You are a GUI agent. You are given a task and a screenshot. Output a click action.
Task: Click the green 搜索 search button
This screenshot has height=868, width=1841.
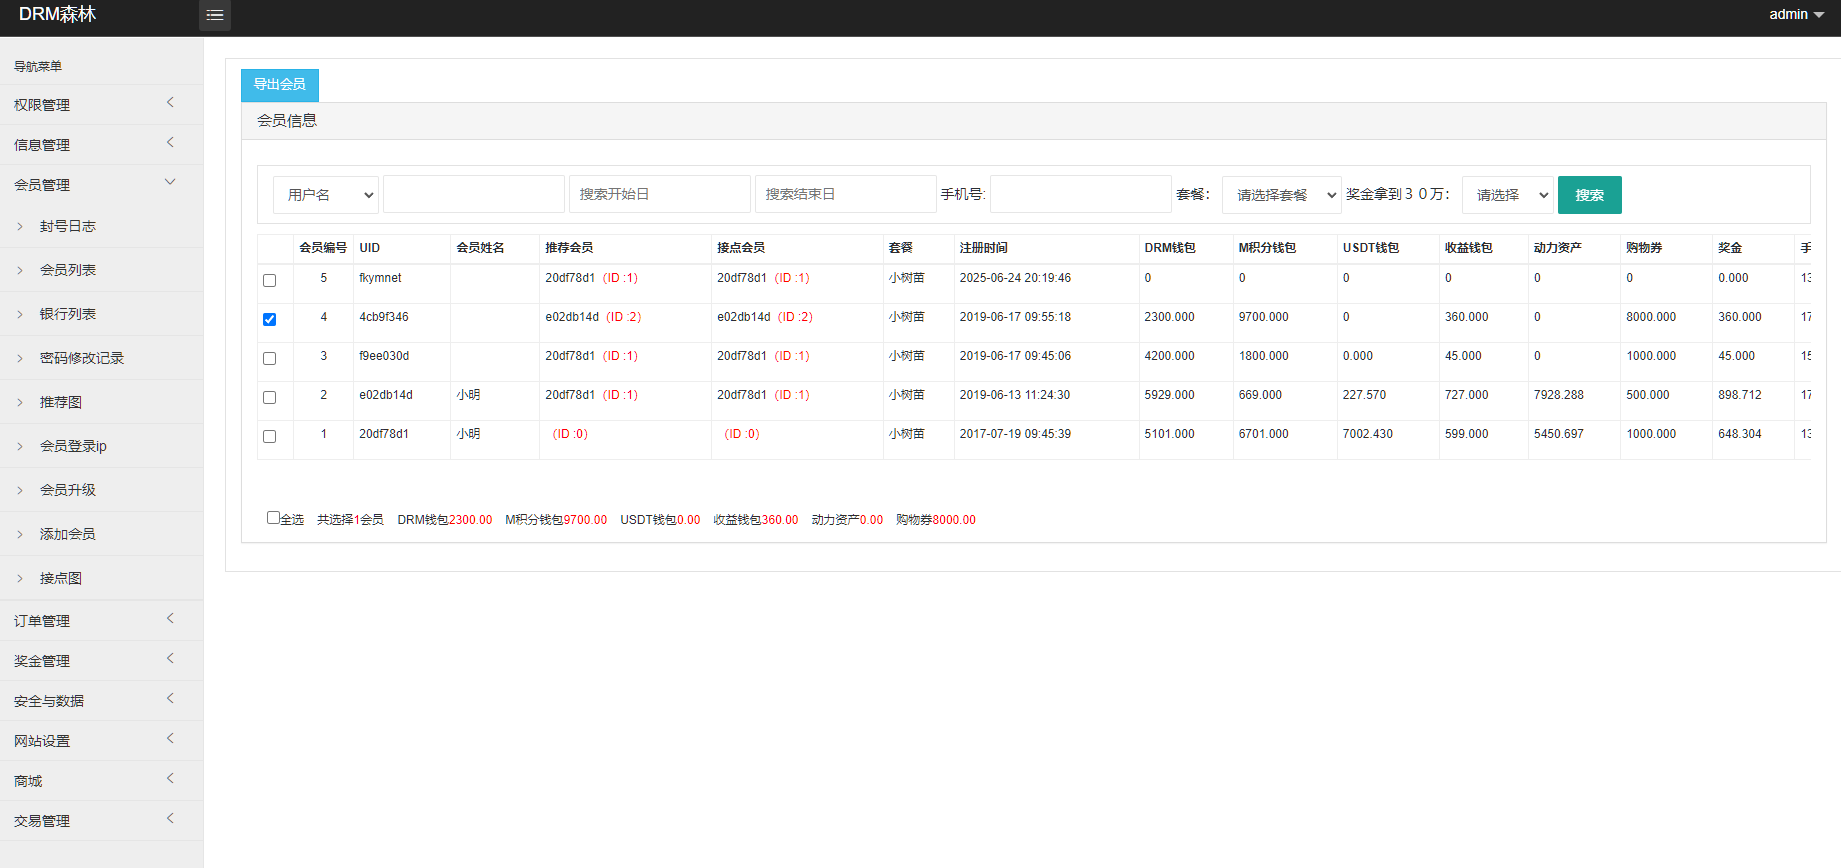click(x=1589, y=195)
